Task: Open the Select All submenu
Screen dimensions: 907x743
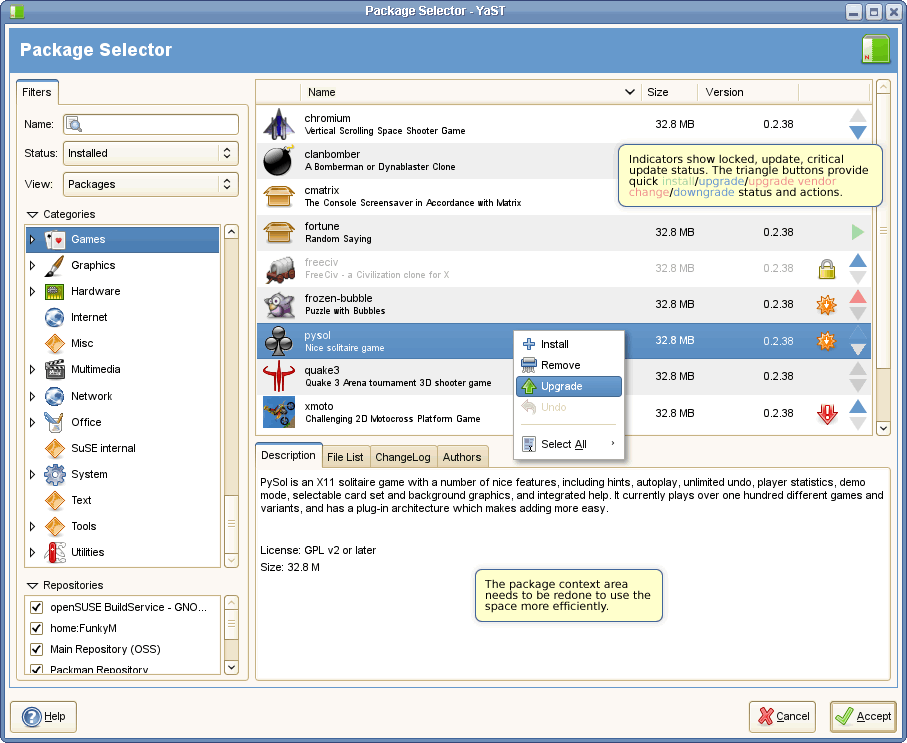Action: 569,444
